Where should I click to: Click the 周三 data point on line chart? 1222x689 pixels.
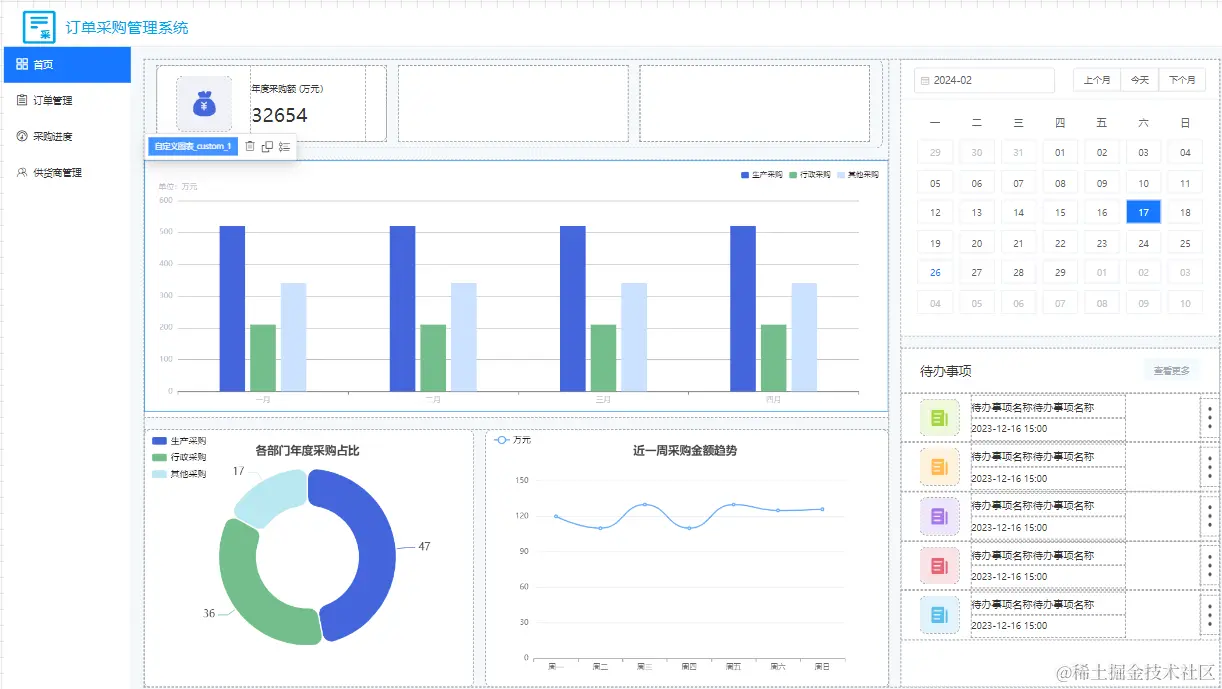pos(645,505)
